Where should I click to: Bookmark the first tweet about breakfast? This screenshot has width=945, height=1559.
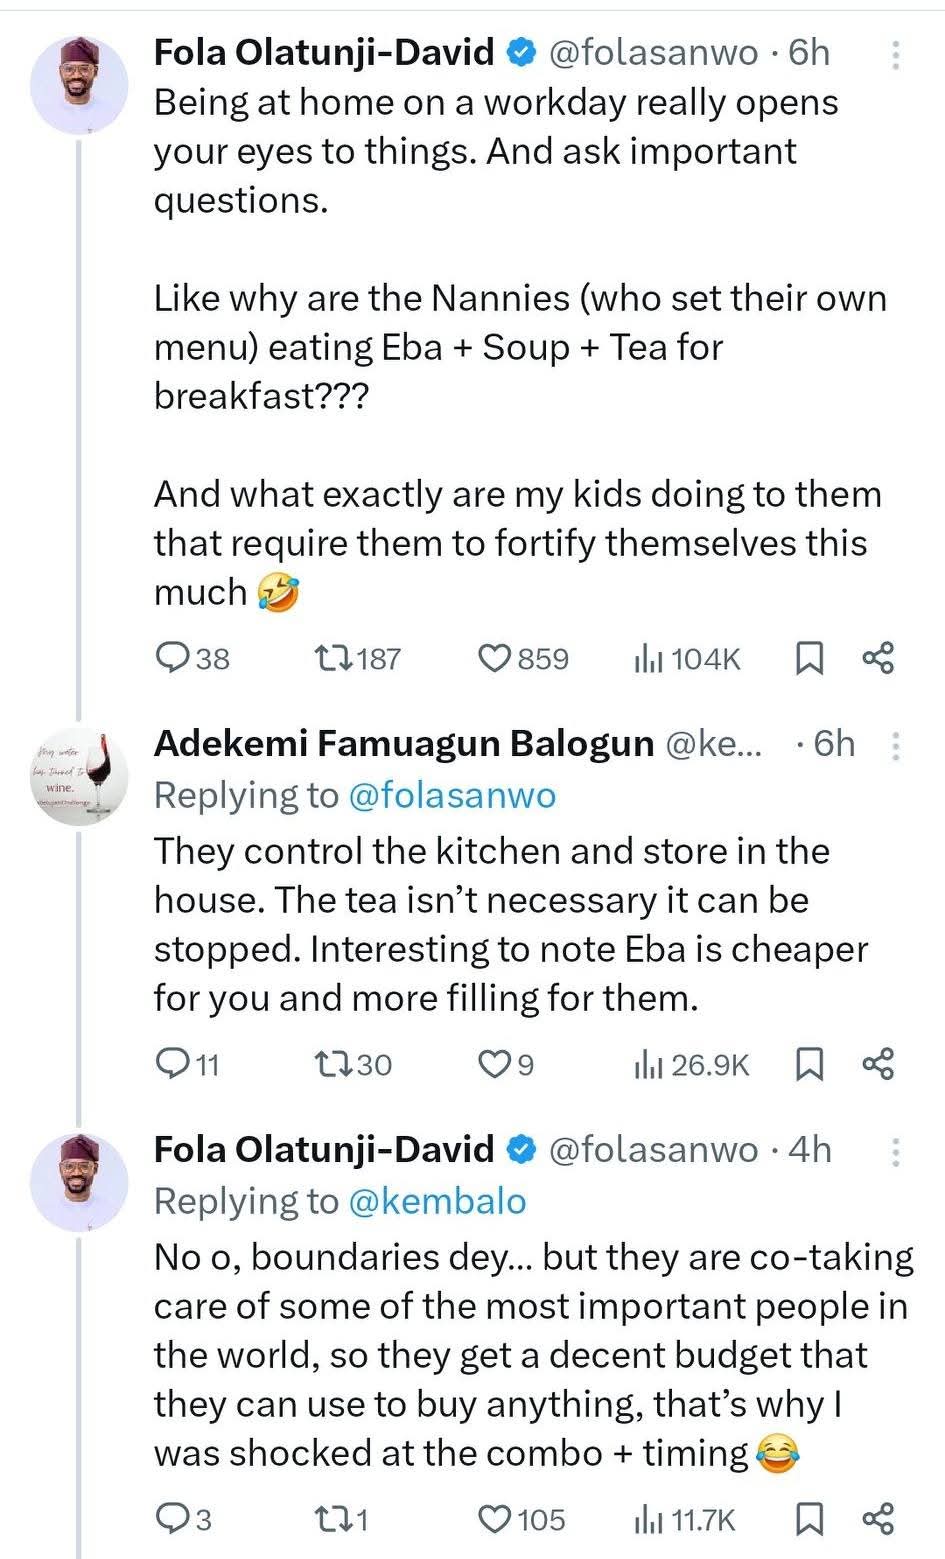[x=808, y=657]
